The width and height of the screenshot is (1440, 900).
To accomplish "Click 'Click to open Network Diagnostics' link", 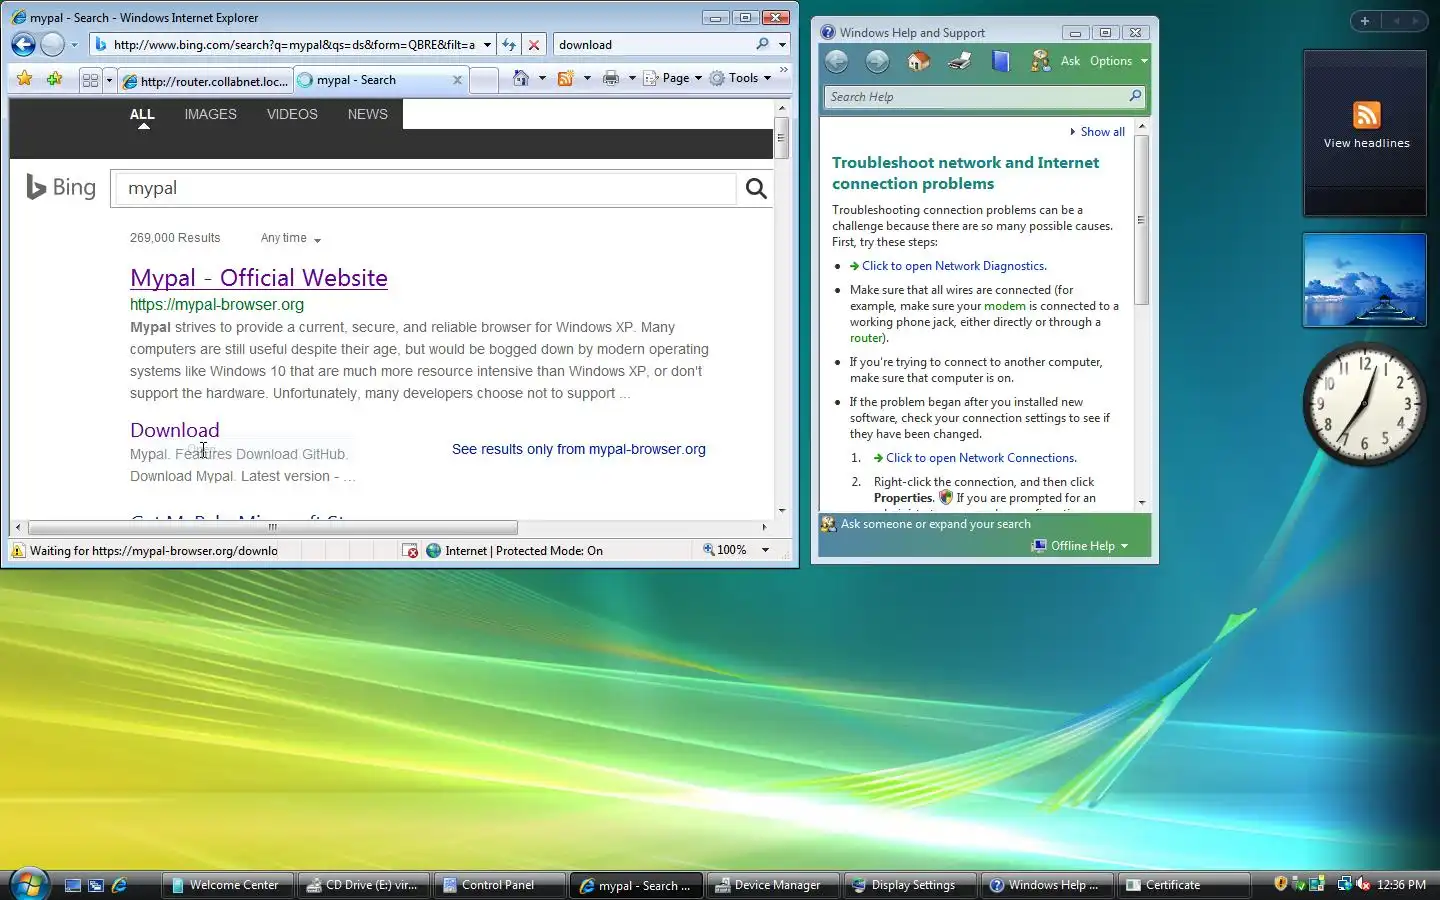I will tap(954, 266).
